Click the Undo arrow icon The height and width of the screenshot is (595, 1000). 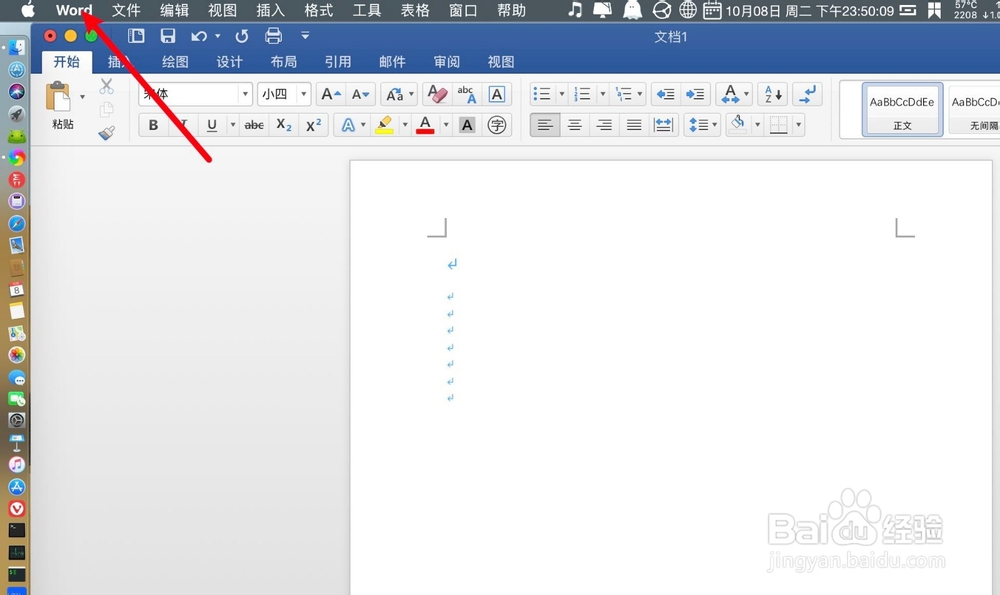pos(199,36)
